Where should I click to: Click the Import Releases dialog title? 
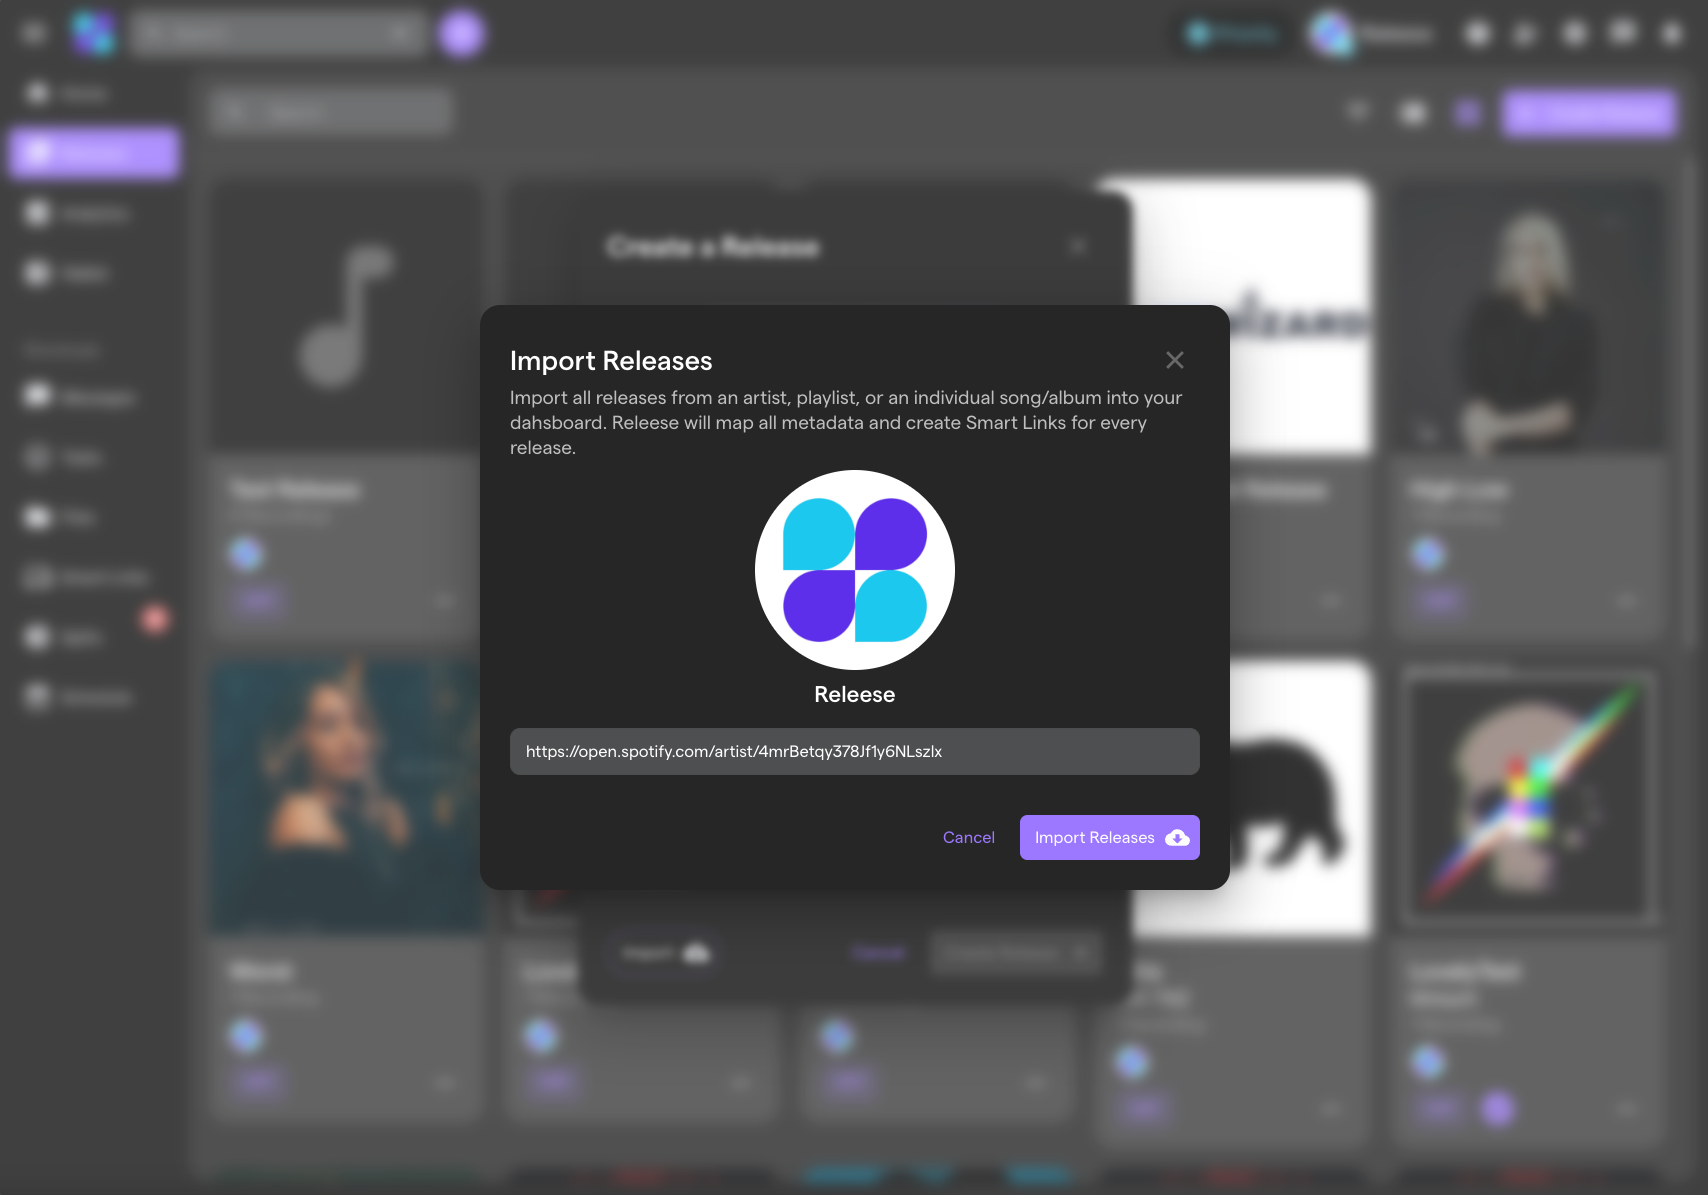pos(611,361)
